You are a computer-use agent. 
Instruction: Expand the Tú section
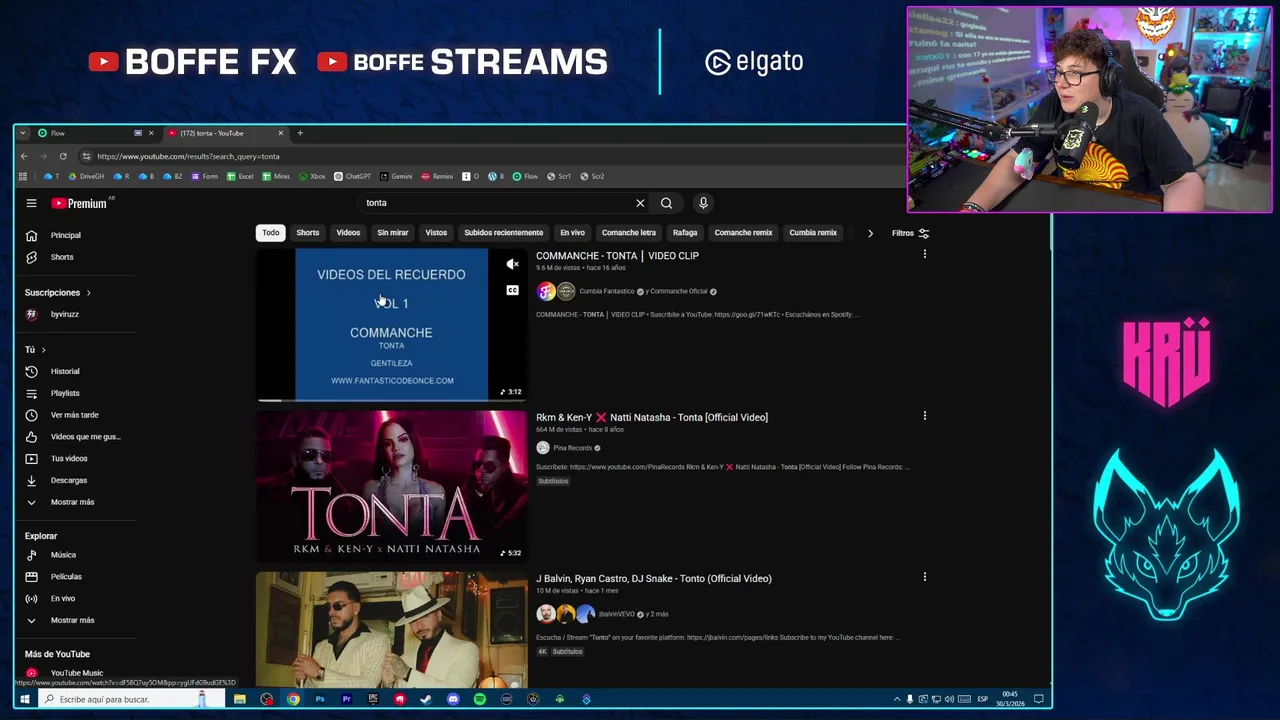coord(35,350)
